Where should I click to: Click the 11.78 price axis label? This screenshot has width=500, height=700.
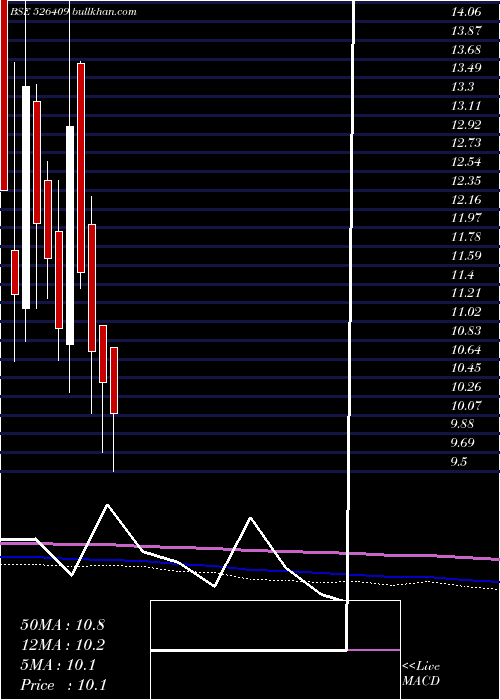pos(466,237)
